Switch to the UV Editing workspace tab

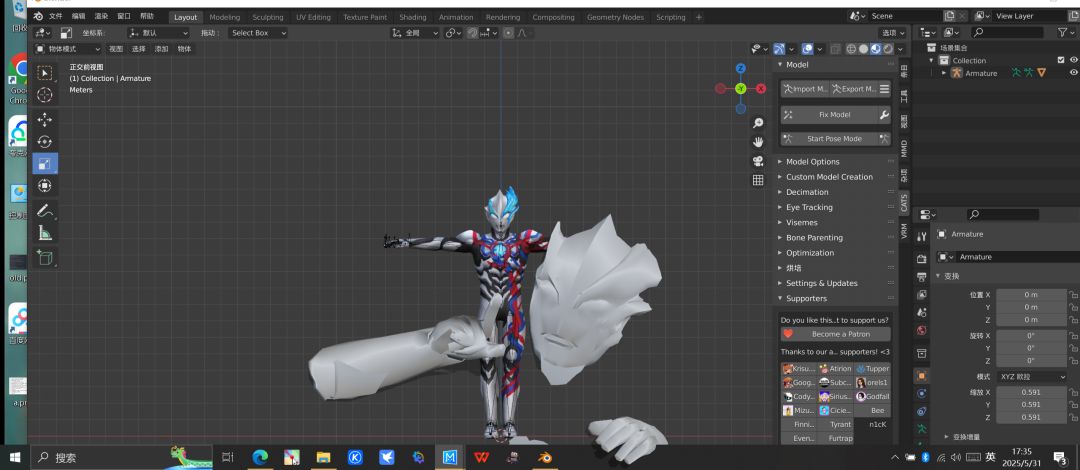pyautogui.click(x=313, y=17)
